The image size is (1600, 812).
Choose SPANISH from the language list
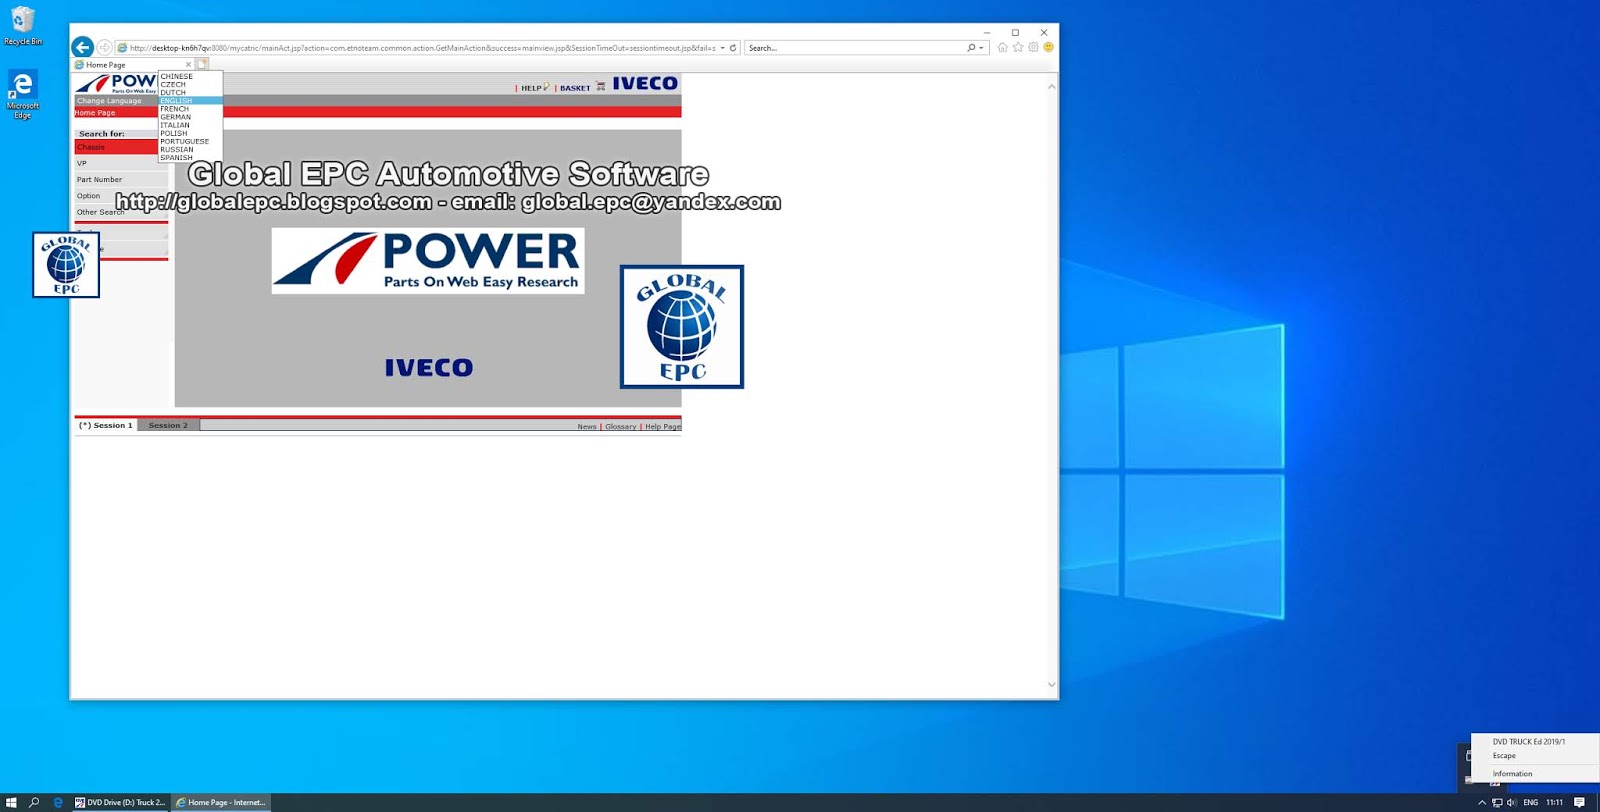[x=190, y=158]
